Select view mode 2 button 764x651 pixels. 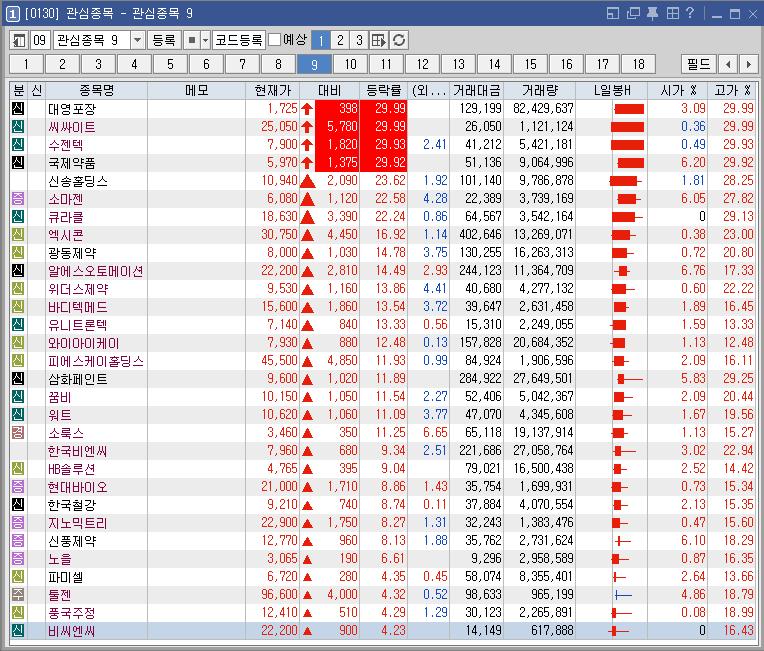[x=340, y=40]
